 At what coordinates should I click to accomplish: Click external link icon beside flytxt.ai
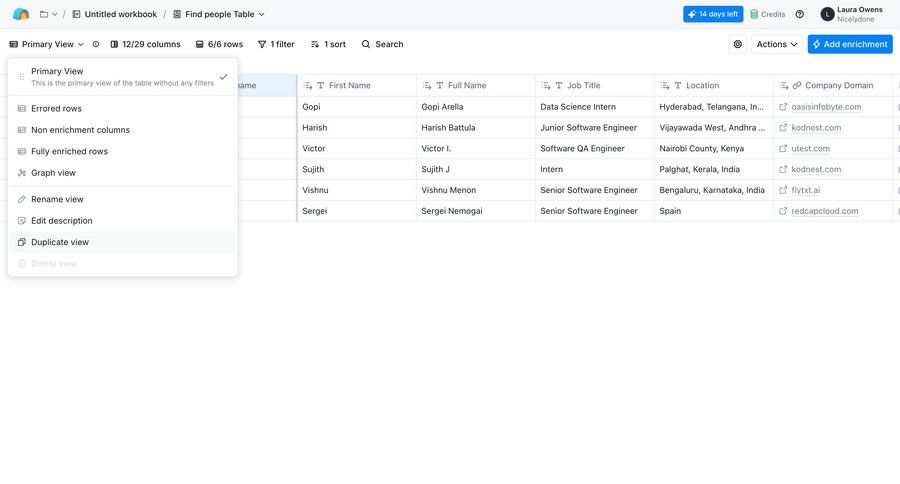point(783,190)
